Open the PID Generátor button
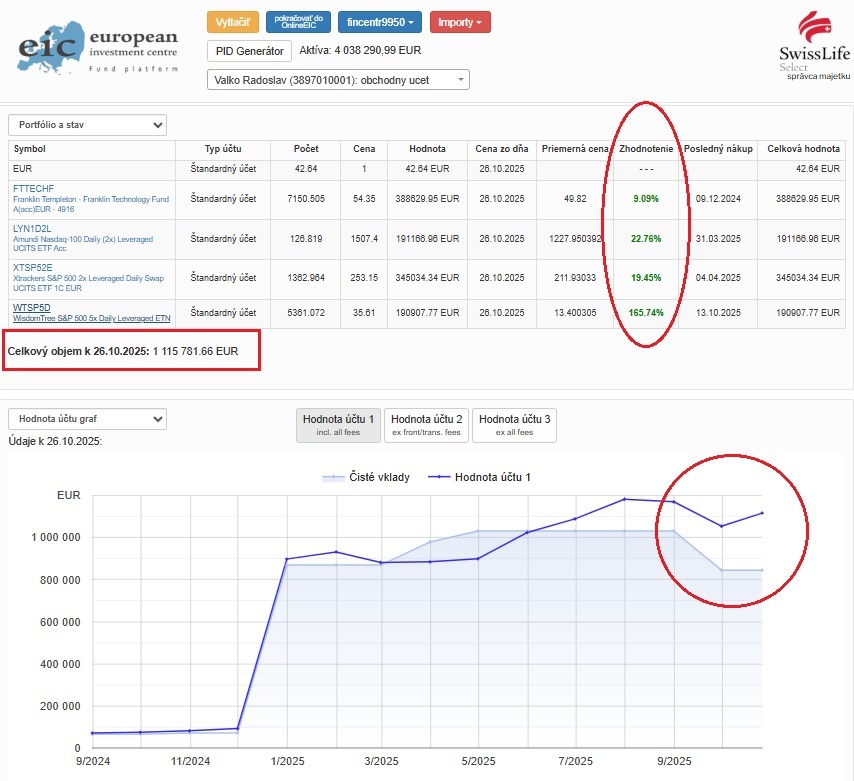The width and height of the screenshot is (854, 781). [x=249, y=51]
